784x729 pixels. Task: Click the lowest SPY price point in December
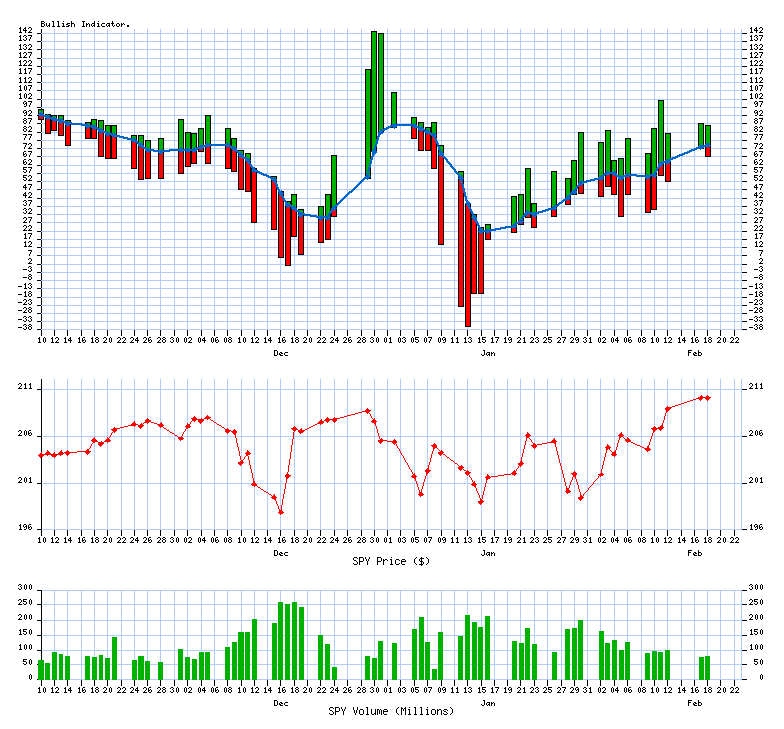[281, 512]
